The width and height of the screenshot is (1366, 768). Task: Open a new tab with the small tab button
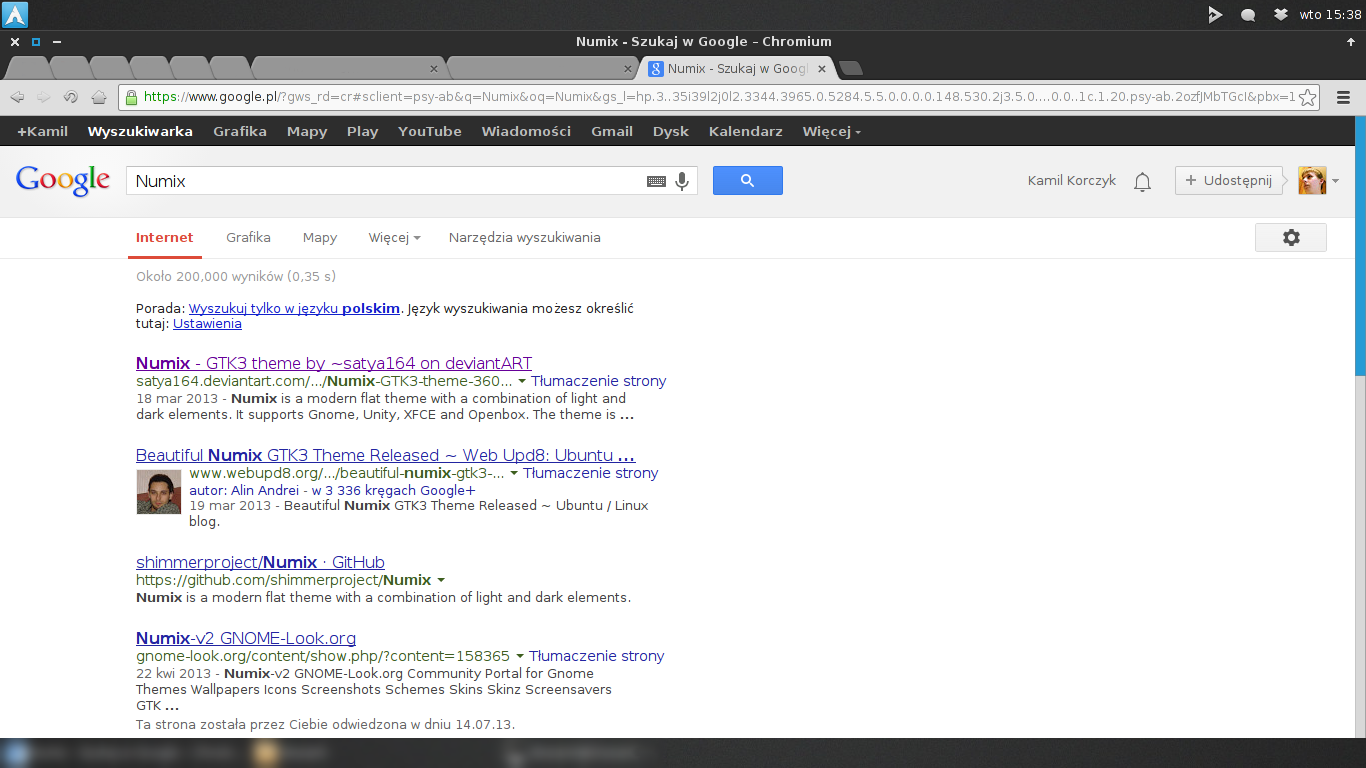pos(851,68)
